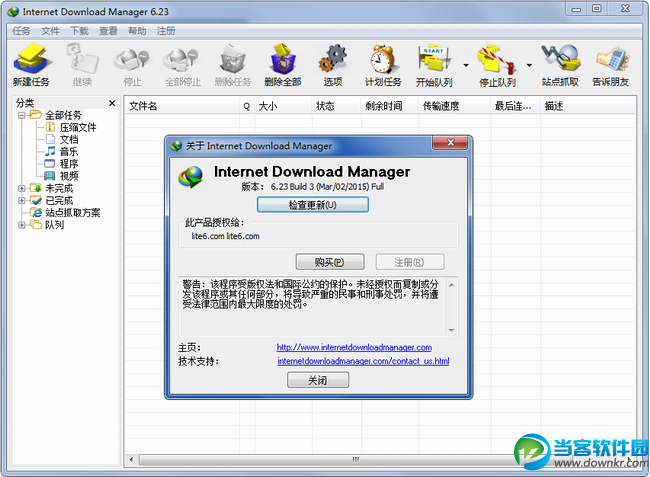Open the 文件 menu
Viewport: 650px width, 477px height.
50,31
